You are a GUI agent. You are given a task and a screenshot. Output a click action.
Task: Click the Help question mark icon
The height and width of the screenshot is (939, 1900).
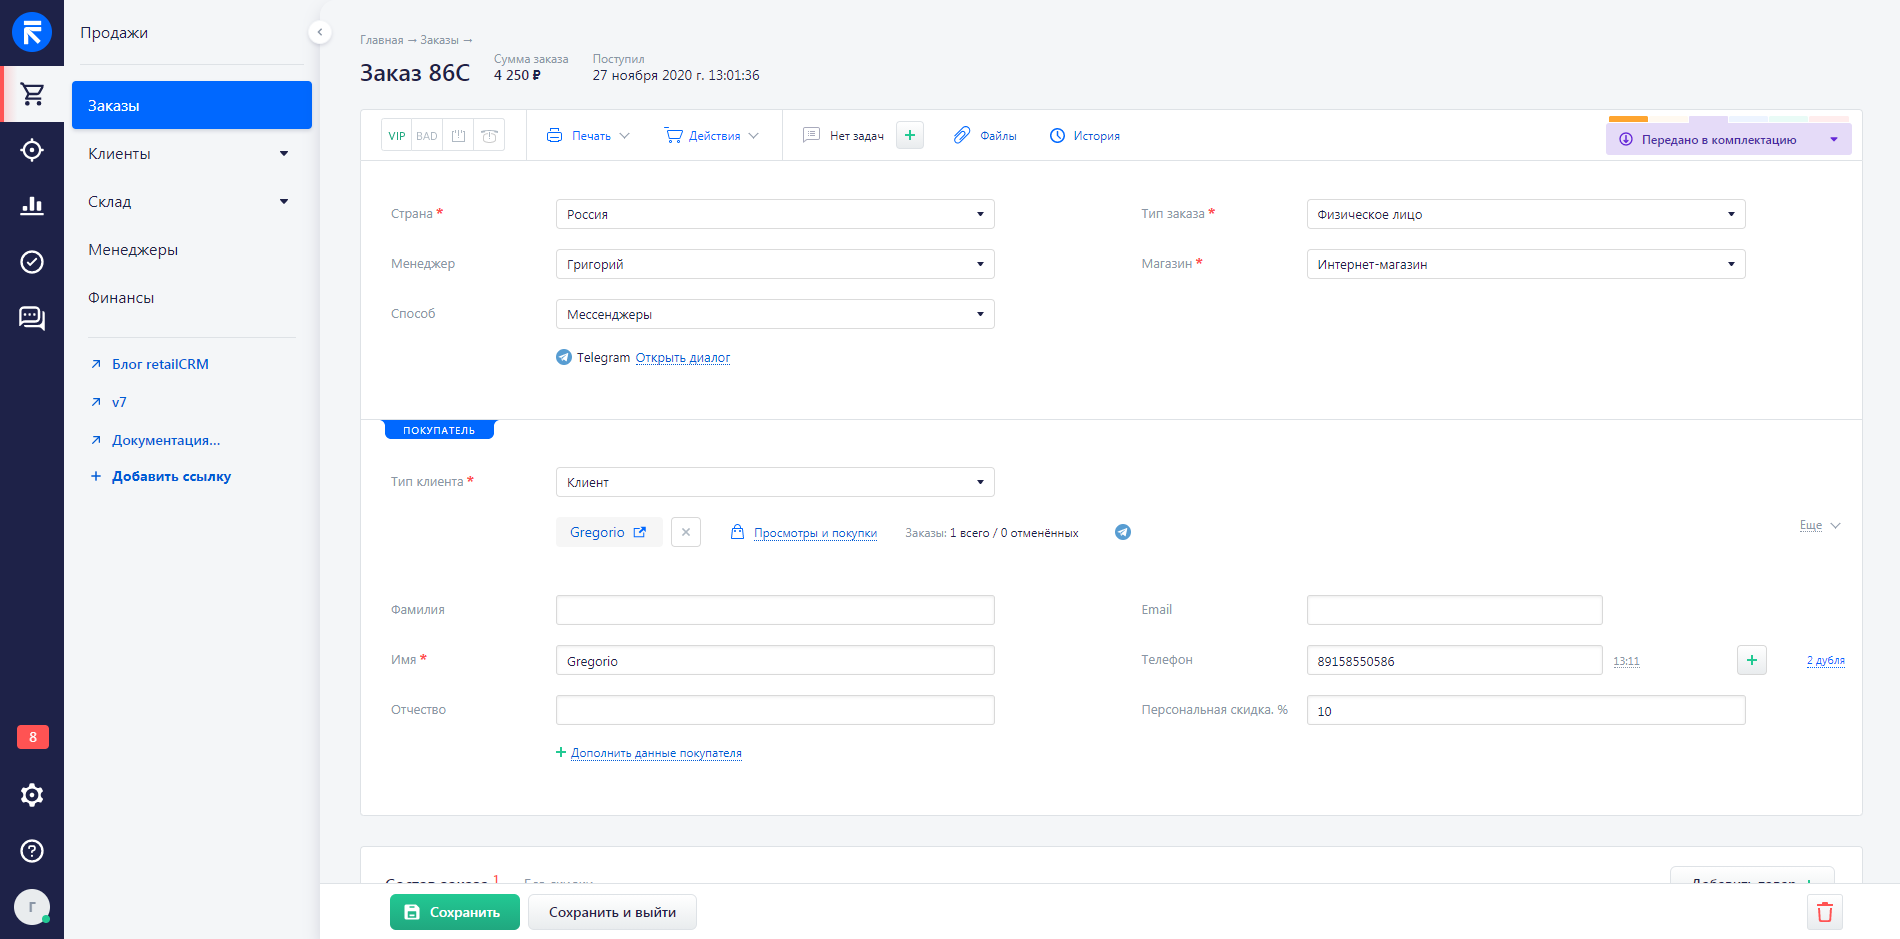[x=32, y=851]
